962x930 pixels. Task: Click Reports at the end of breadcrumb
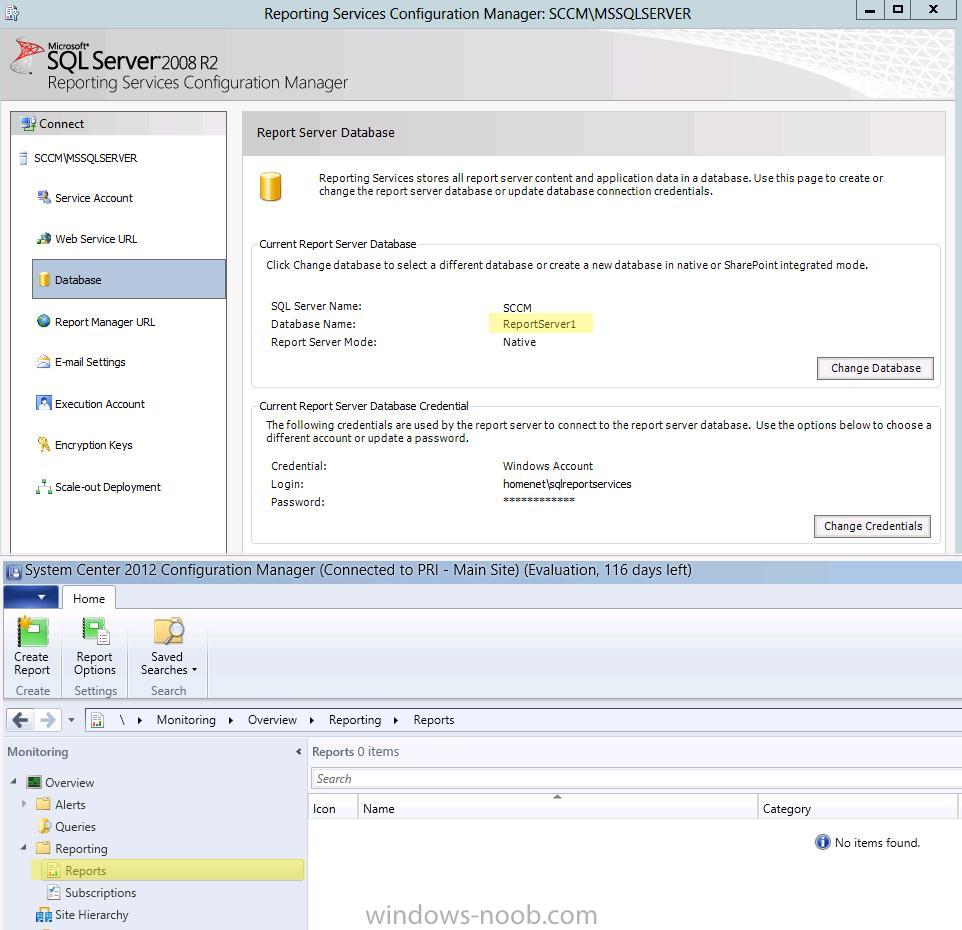pyautogui.click(x=434, y=720)
